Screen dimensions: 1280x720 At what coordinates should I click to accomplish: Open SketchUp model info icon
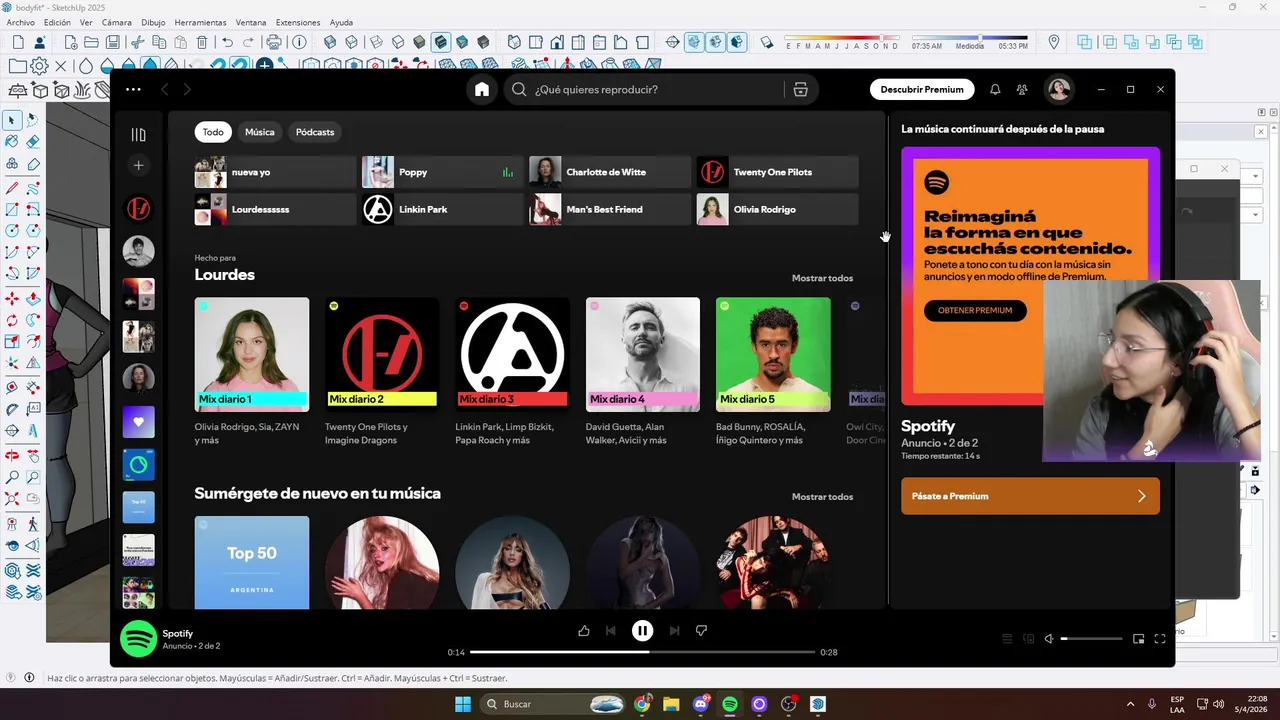click(299, 42)
